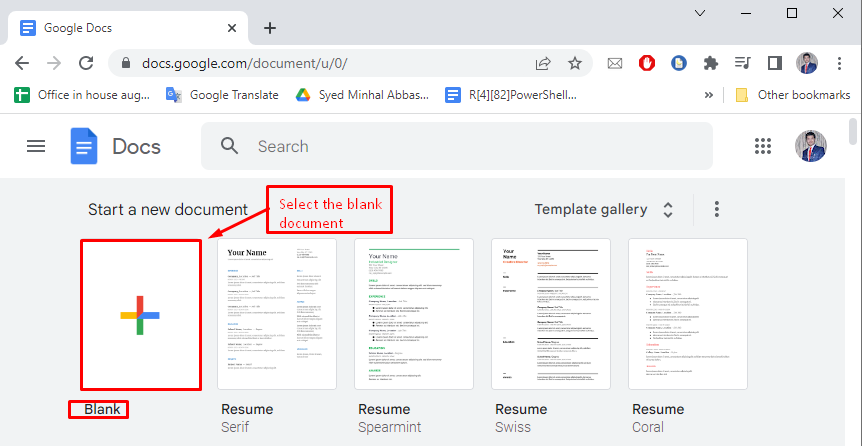Open the Google Translate bookmark
This screenshot has width=862, height=446.
(222, 95)
